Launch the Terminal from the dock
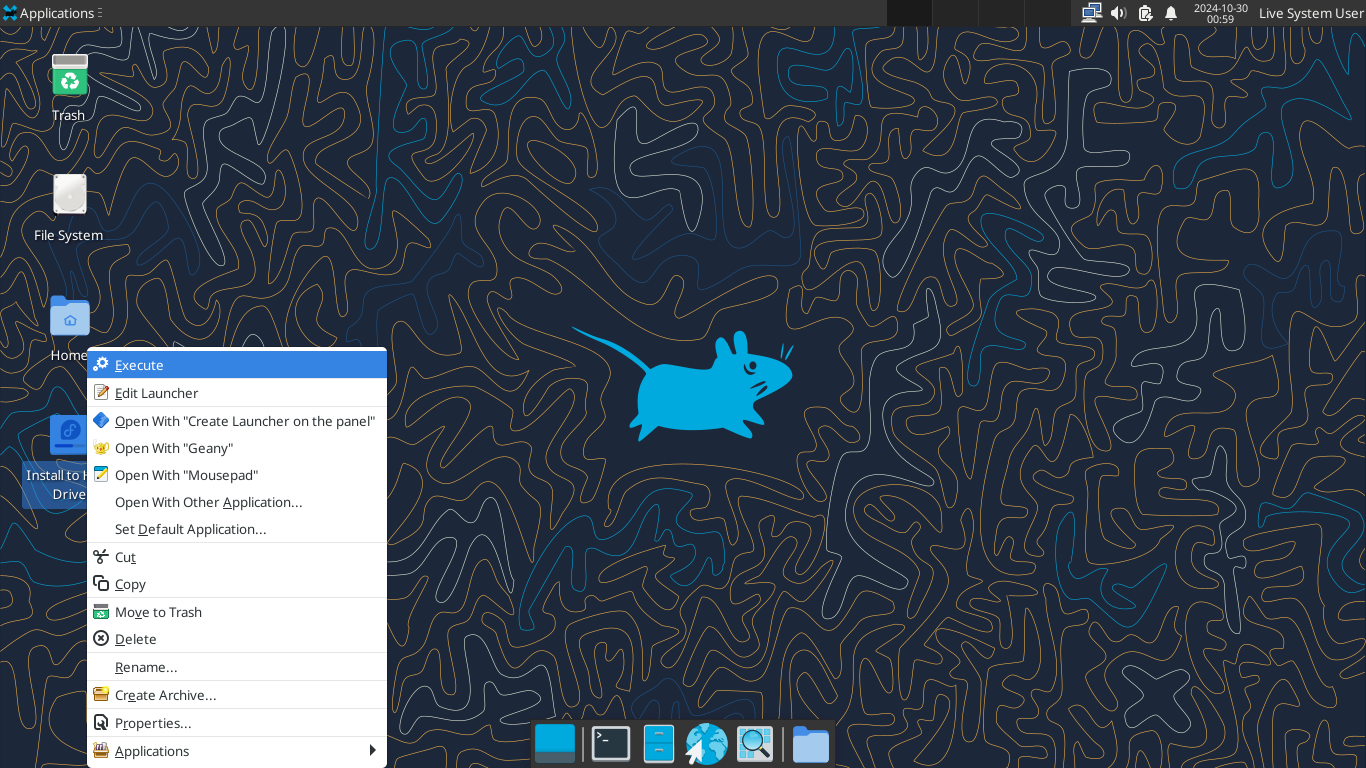Screen dimensions: 1366x768 611,744
